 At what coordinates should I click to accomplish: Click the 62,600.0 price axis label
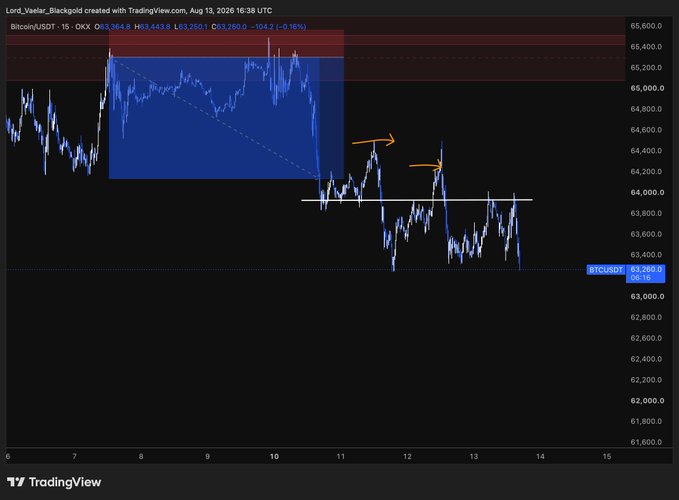(646, 338)
